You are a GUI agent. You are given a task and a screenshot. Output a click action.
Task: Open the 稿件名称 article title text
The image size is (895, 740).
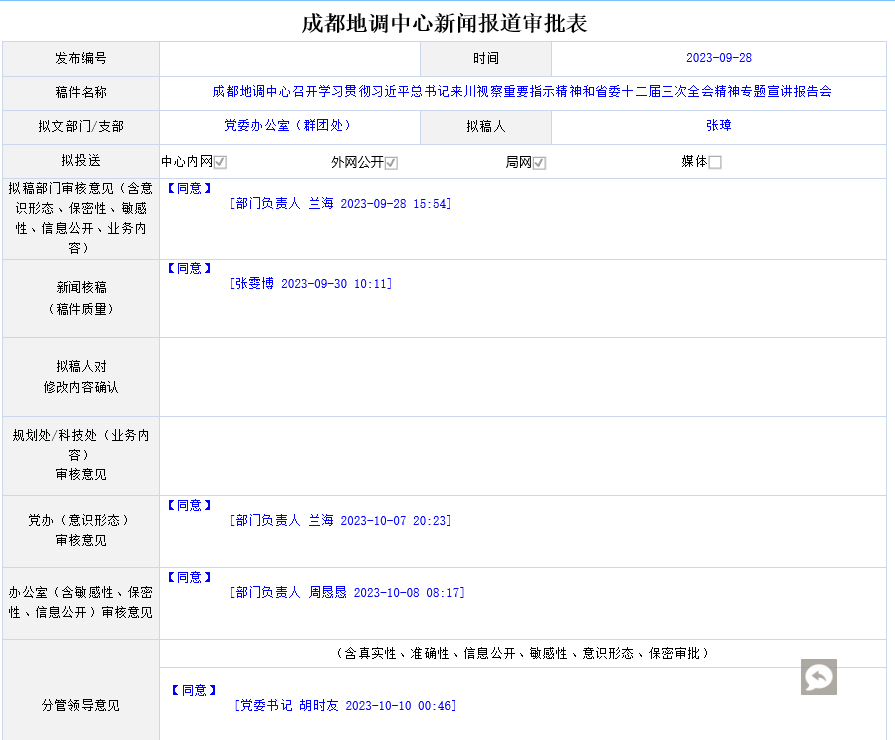click(522, 92)
